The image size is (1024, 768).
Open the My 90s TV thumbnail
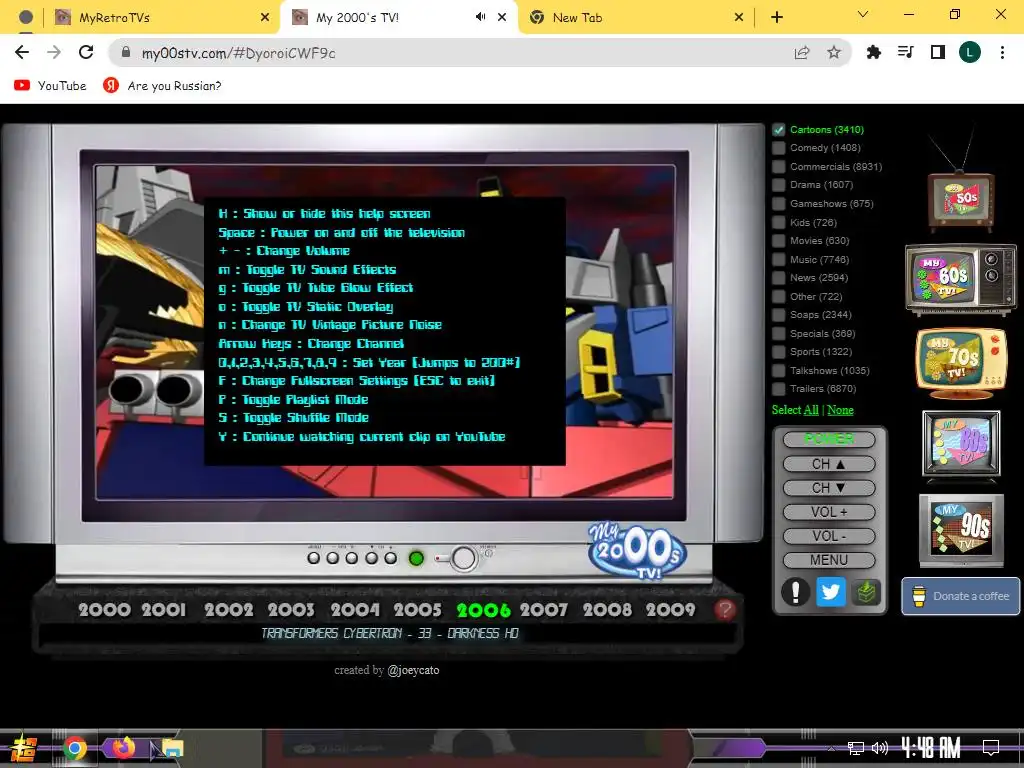(x=961, y=530)
